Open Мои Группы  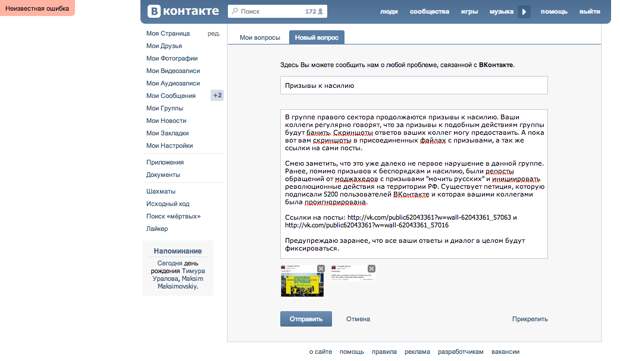pyautogui.click(x=164, y=108)
